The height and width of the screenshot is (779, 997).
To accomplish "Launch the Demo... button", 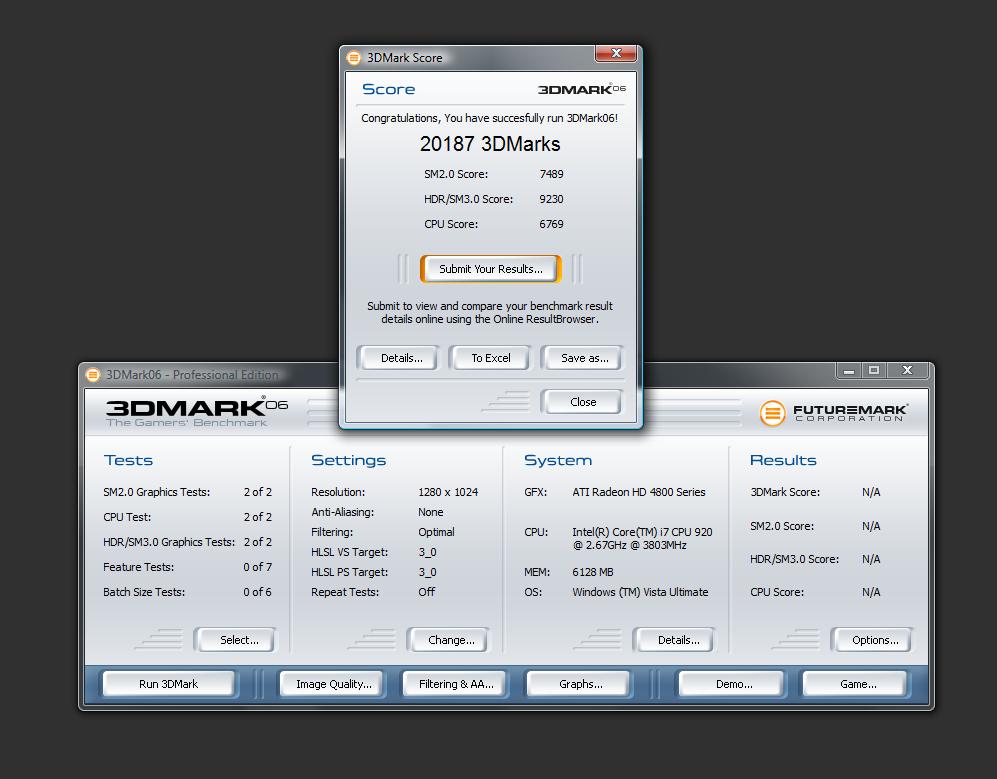I will pos(734,684).
